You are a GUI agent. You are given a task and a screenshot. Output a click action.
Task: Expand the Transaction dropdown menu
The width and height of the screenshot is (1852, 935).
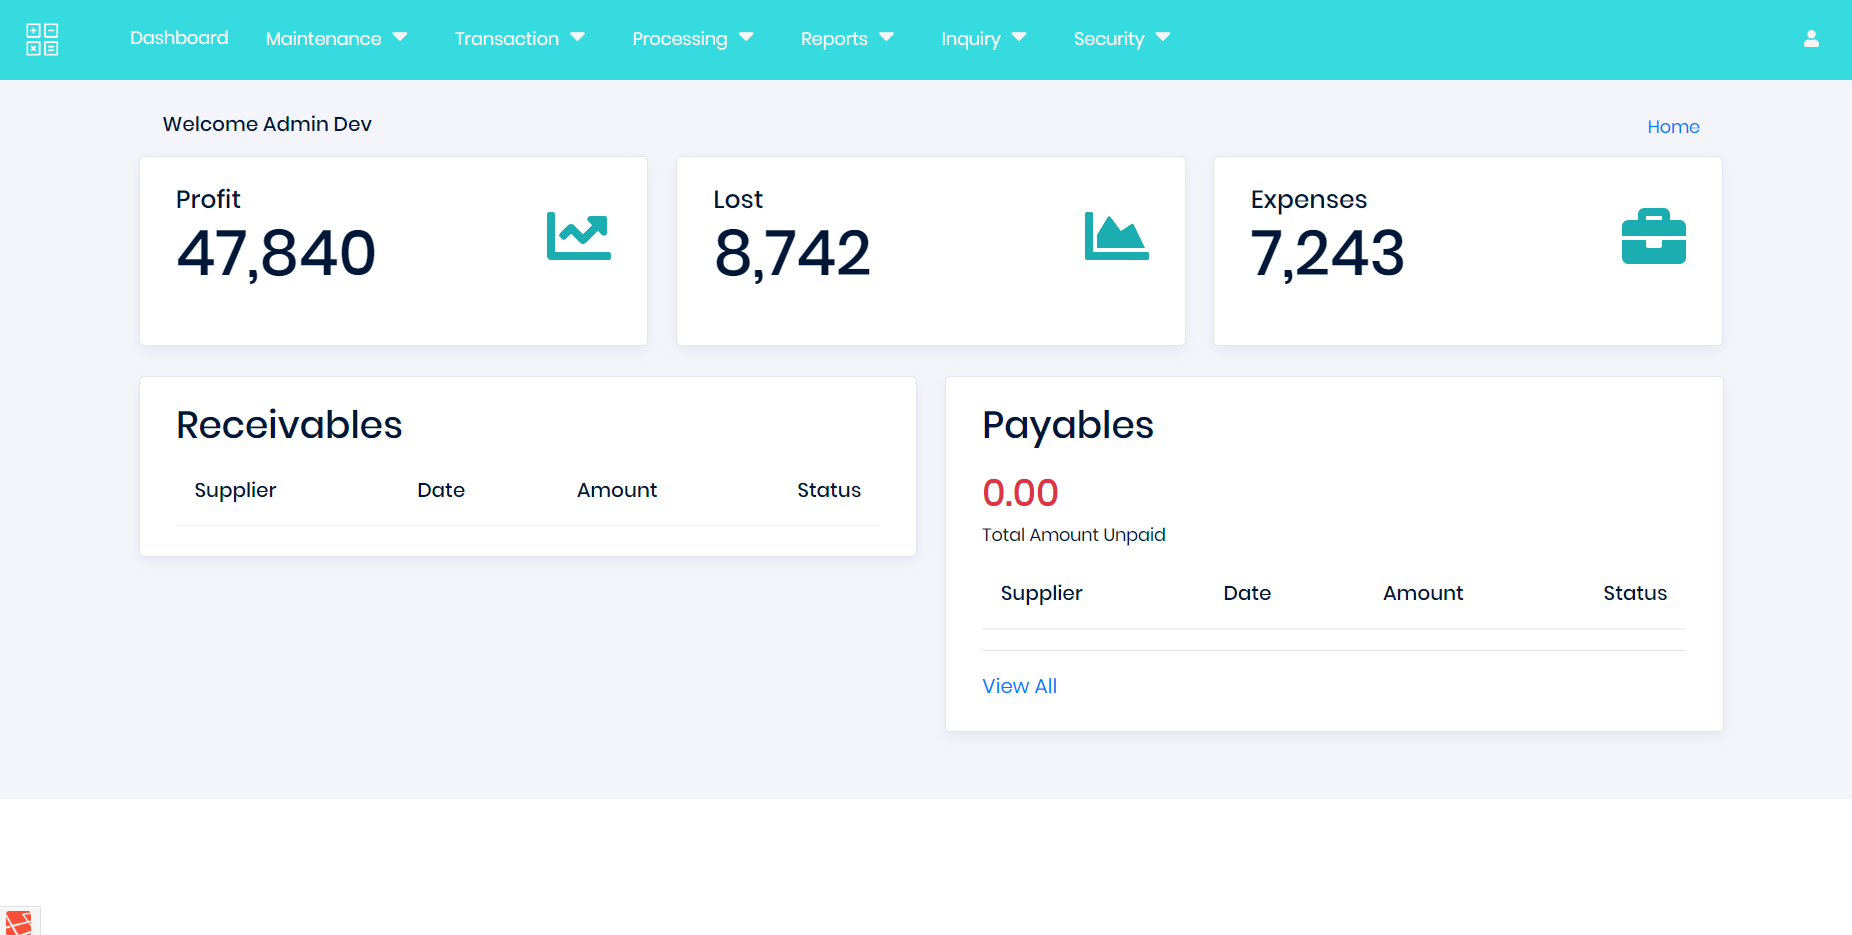click(x=519, y=39)
